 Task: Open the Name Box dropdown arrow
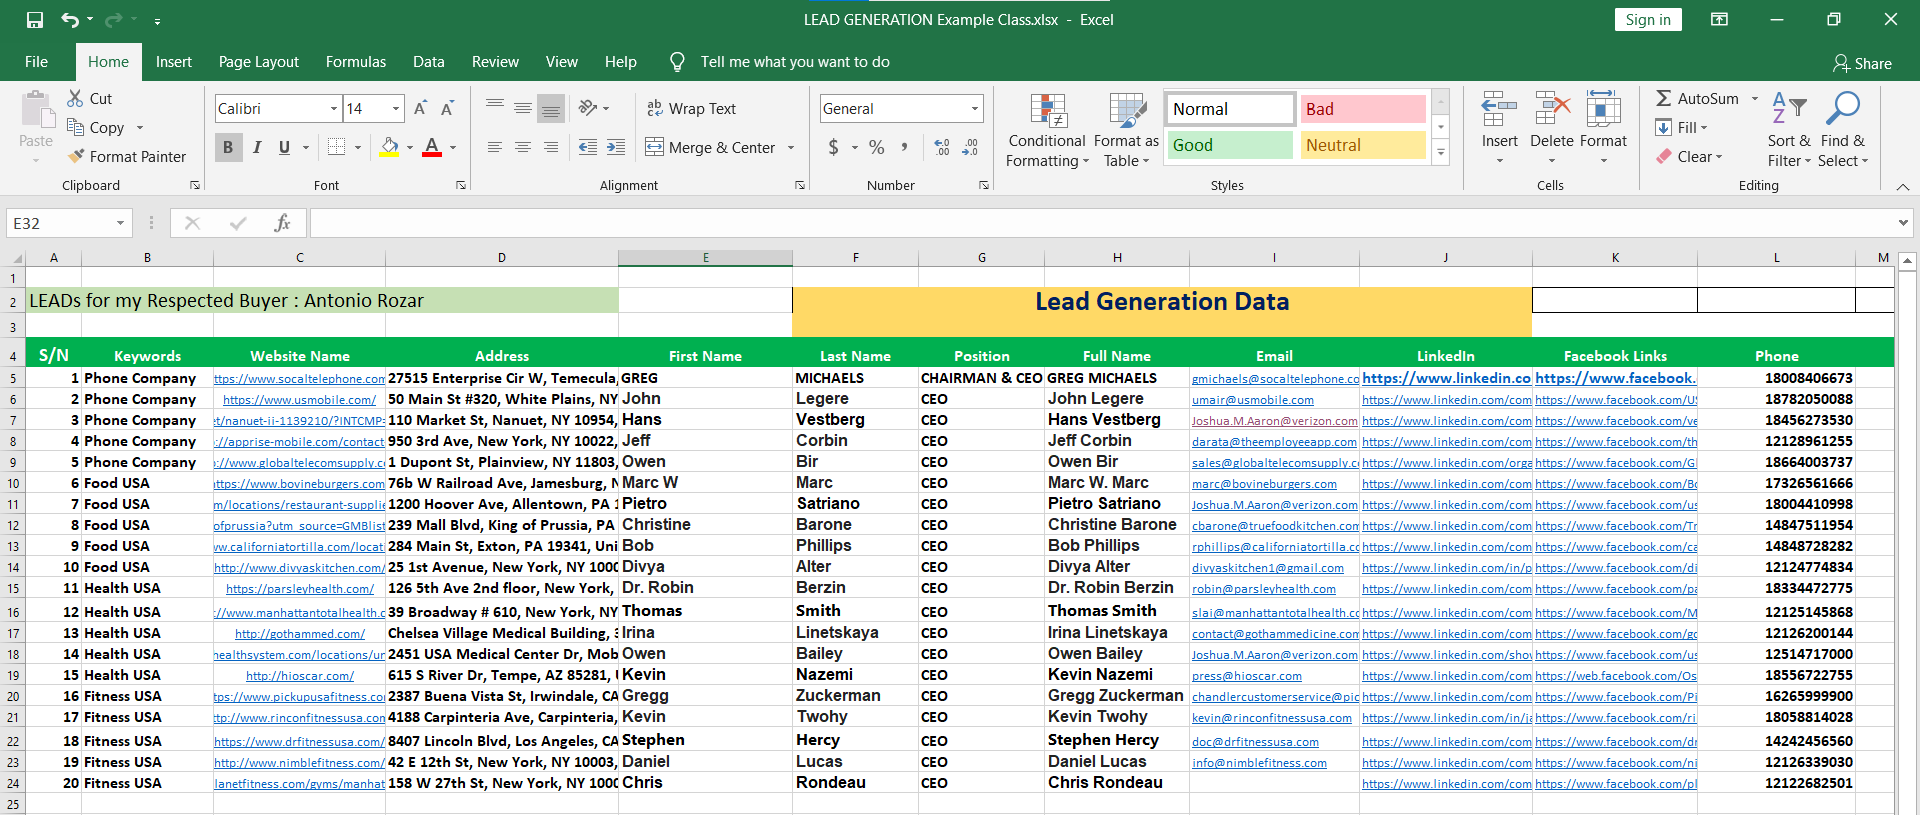pyautogui.click(x=120, y=223)
